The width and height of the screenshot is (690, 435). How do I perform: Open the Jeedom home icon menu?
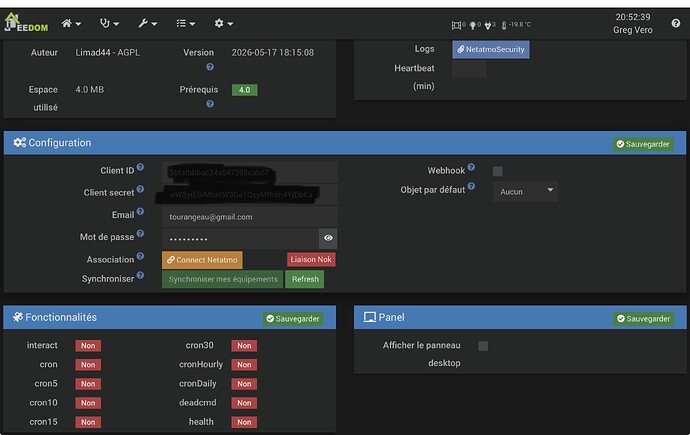71,23
